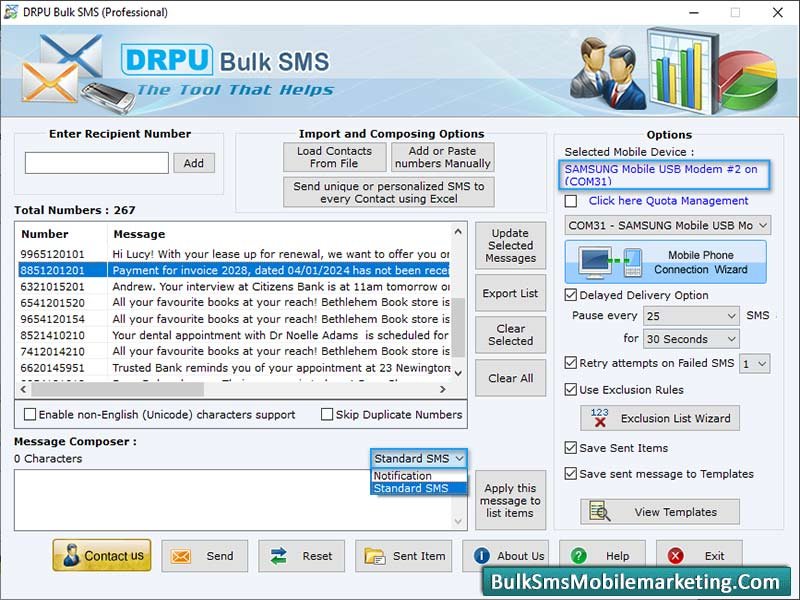Click the computer-to-phone connection wizard icon
800x600 pixels.
click(611, 262)
